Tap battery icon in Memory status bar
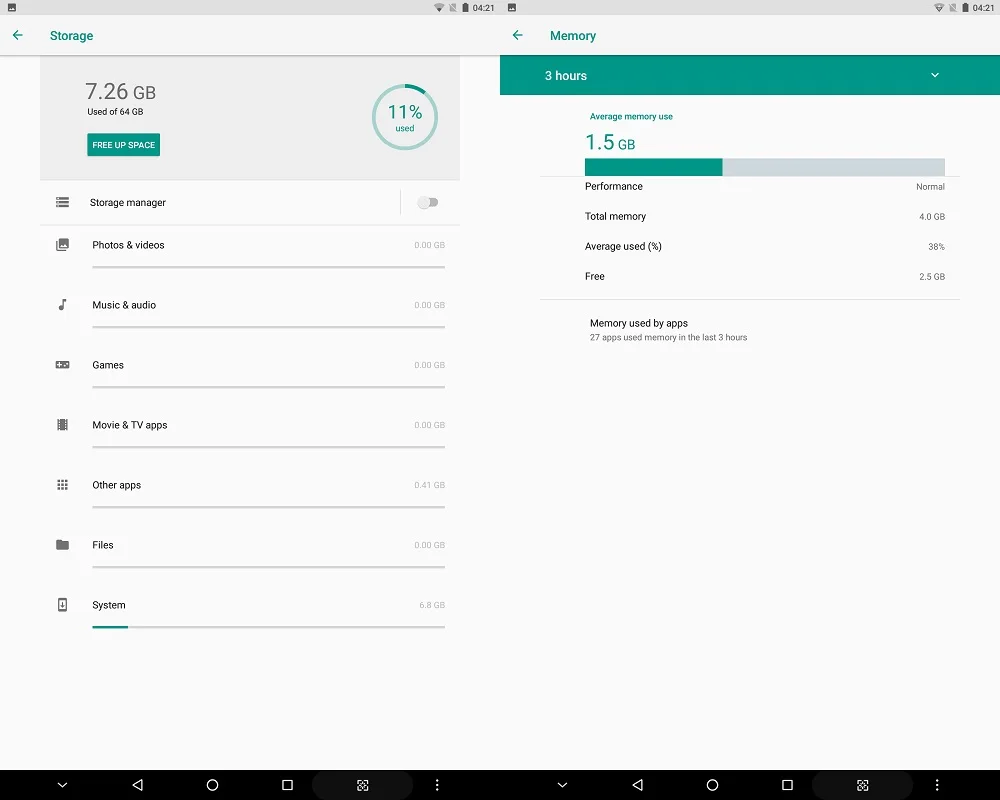Viewport: 1000px width, 800px height. coord(966,8)
